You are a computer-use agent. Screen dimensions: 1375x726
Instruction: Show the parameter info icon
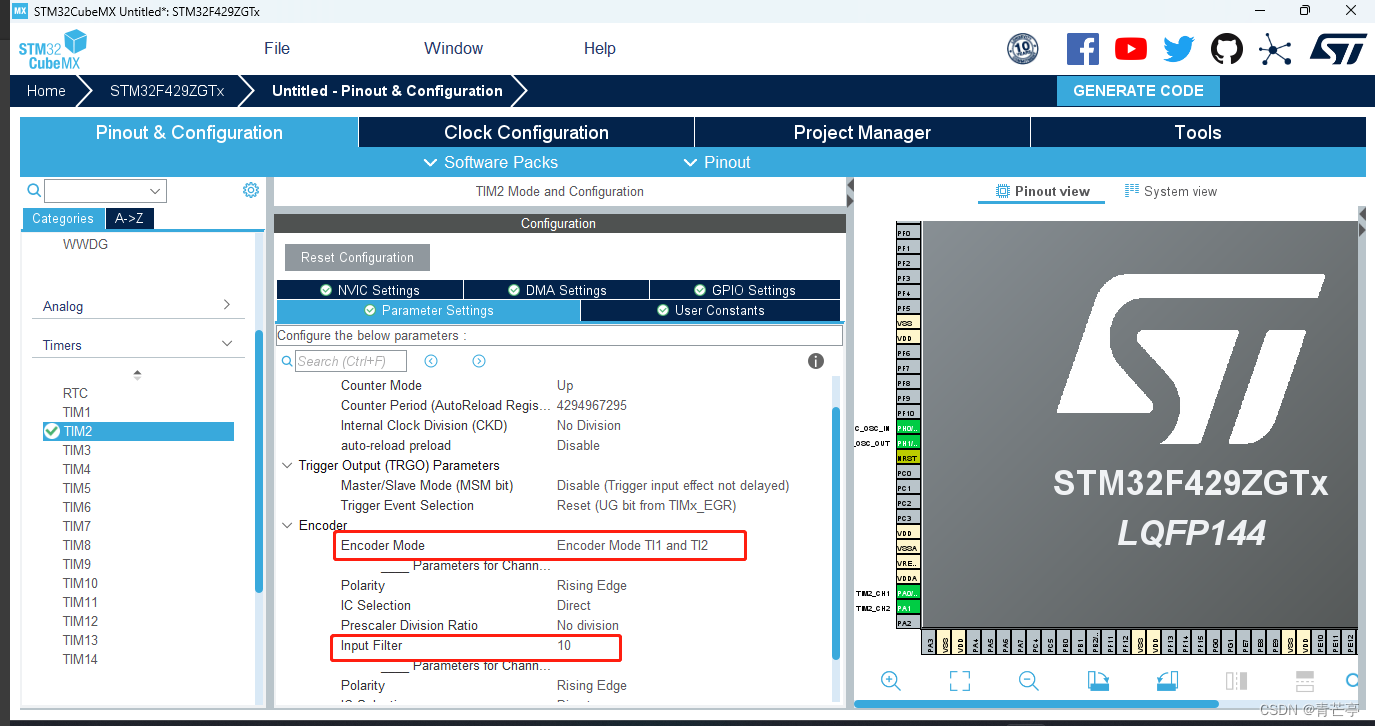[x=816, y=361]
